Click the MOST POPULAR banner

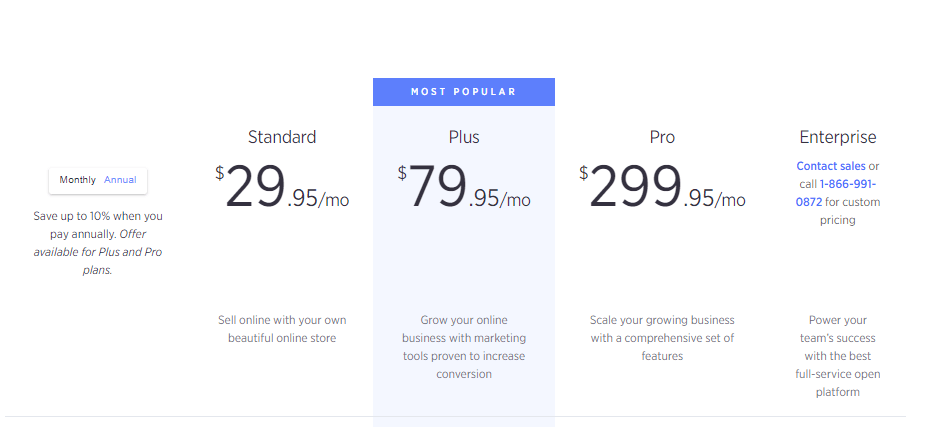(464, 92)
